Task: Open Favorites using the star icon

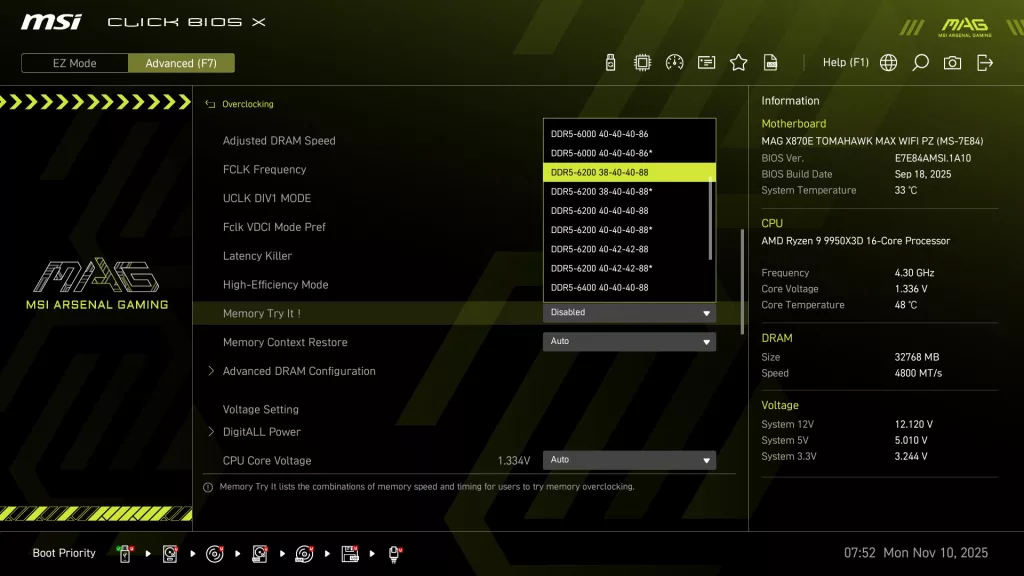Action: coord(738,61)
